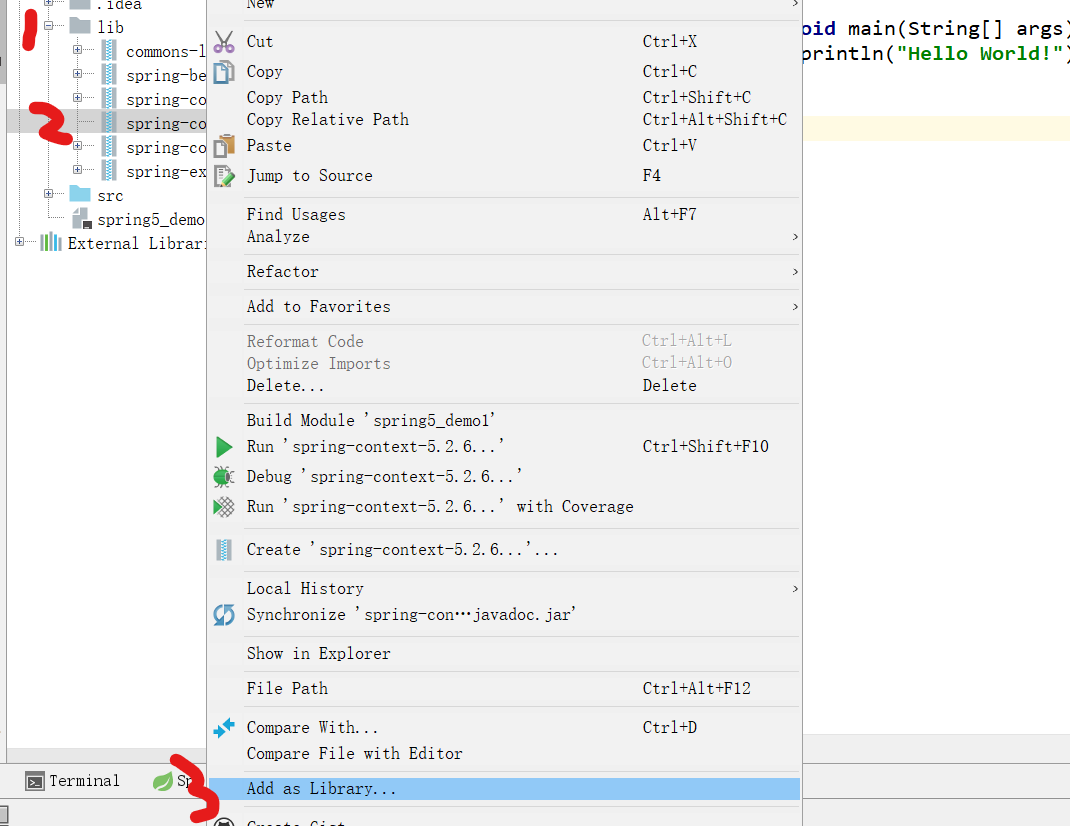Screen dimensions: 1070x826
Task: Click the Synchronize refresh icon
Action: (x=224, y=615)
